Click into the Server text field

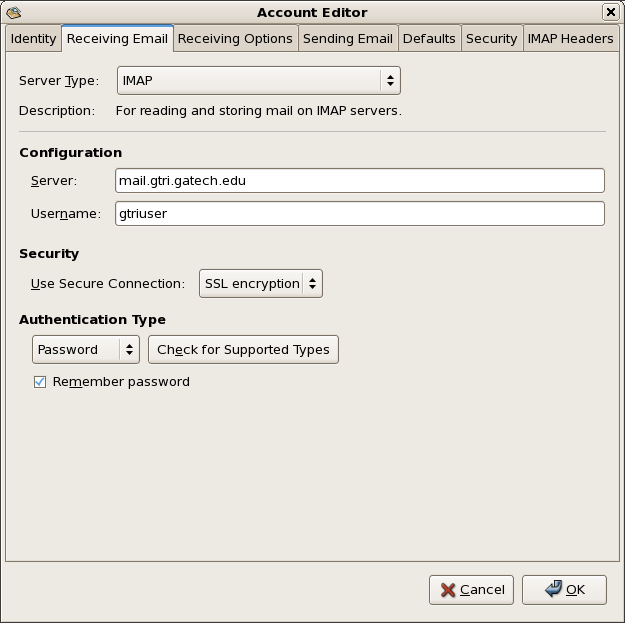coord(359,181)
